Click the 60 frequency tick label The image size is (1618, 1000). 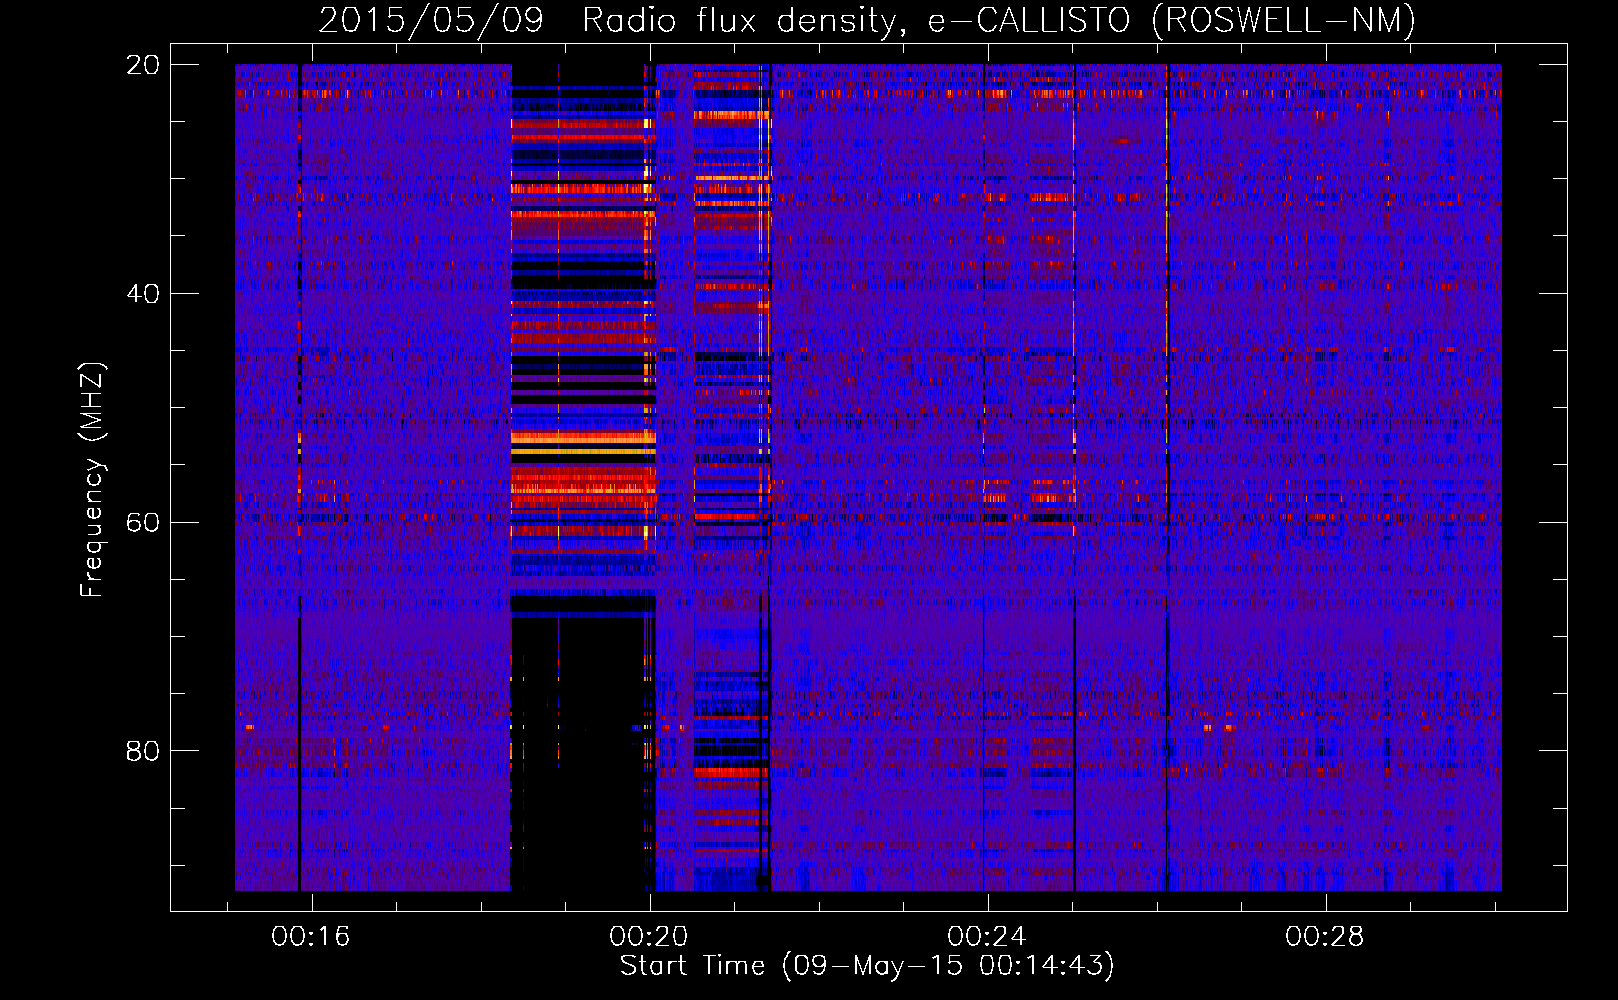tap(142, 522)
